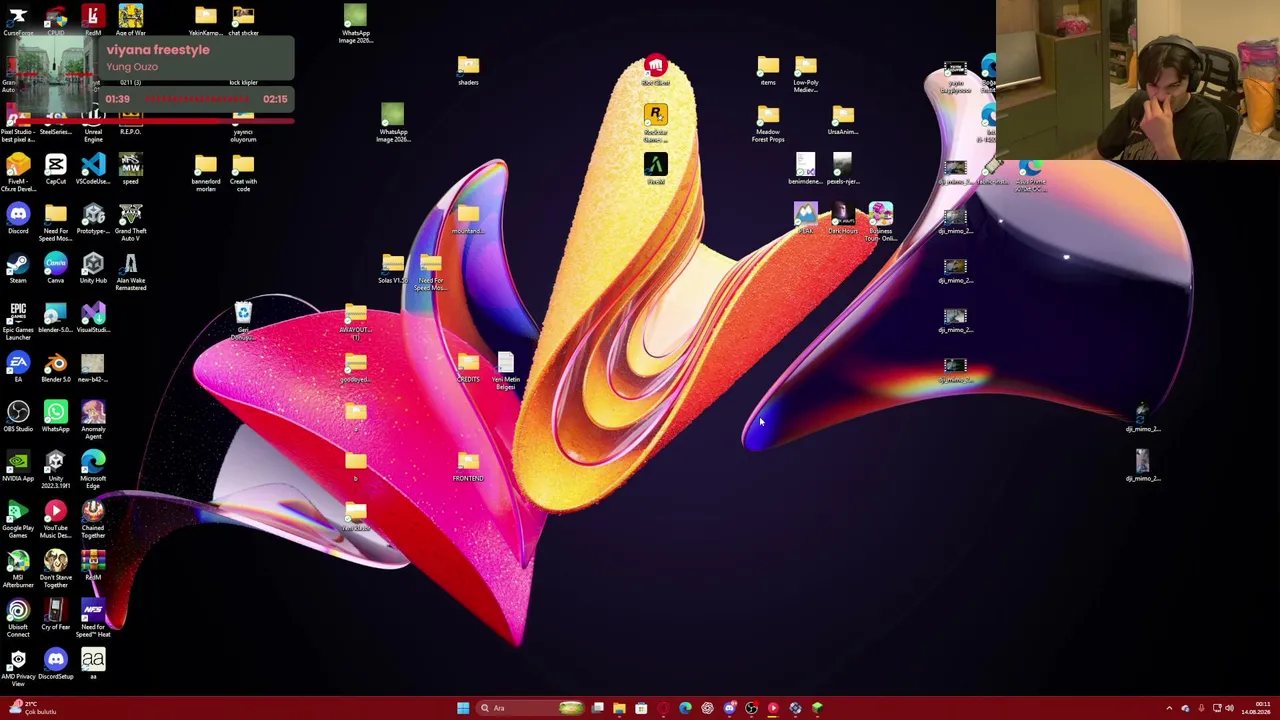Open the Task View taskbar button

coord(597,708)
